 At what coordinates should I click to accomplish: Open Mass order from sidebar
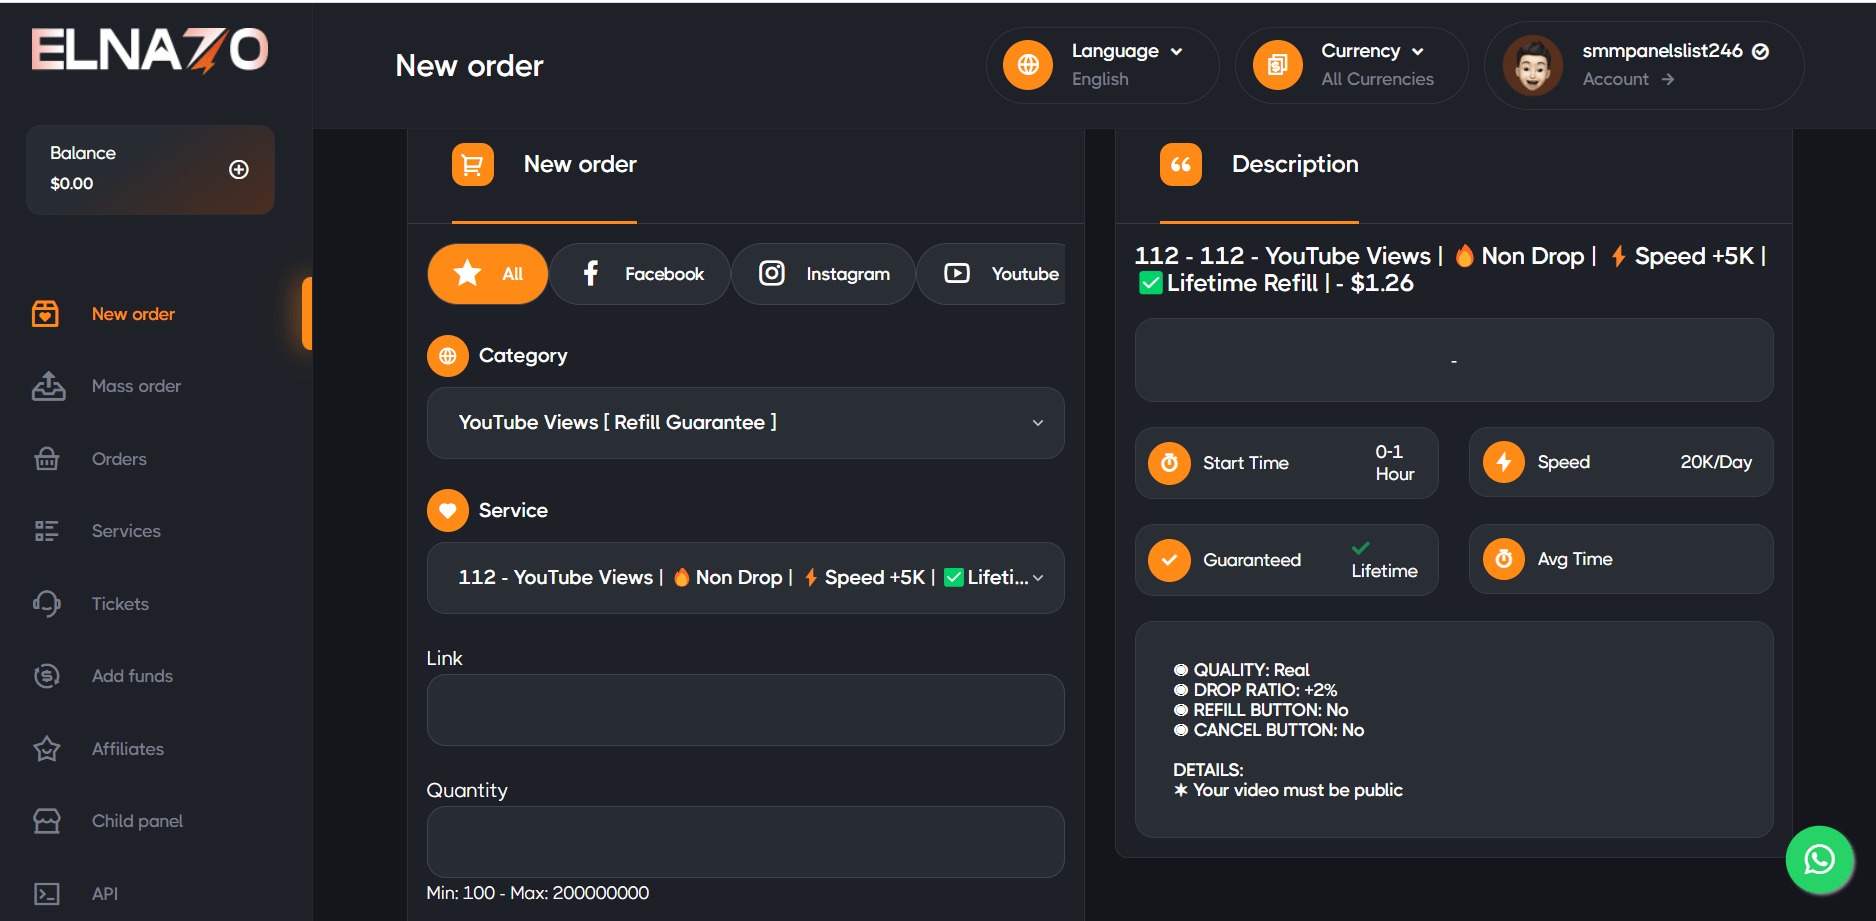135,386
